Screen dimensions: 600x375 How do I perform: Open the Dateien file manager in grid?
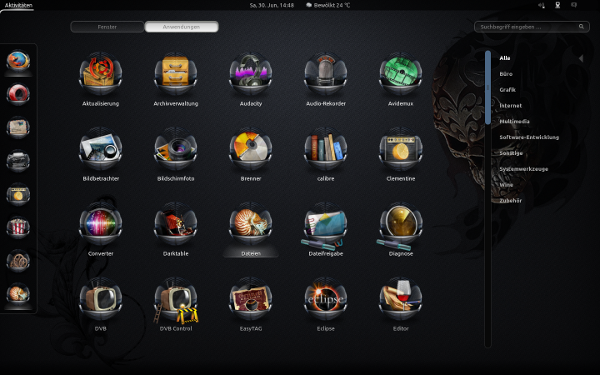point(251,223)
